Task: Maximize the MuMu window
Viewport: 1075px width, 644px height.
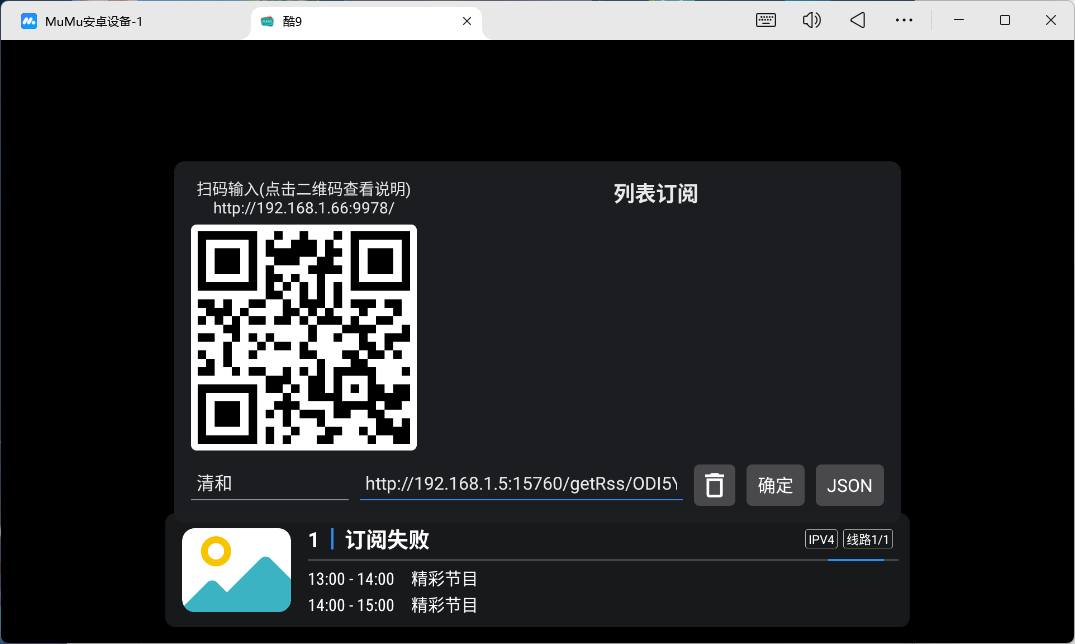Action: pyautogui.click(x=1005, y=20)
